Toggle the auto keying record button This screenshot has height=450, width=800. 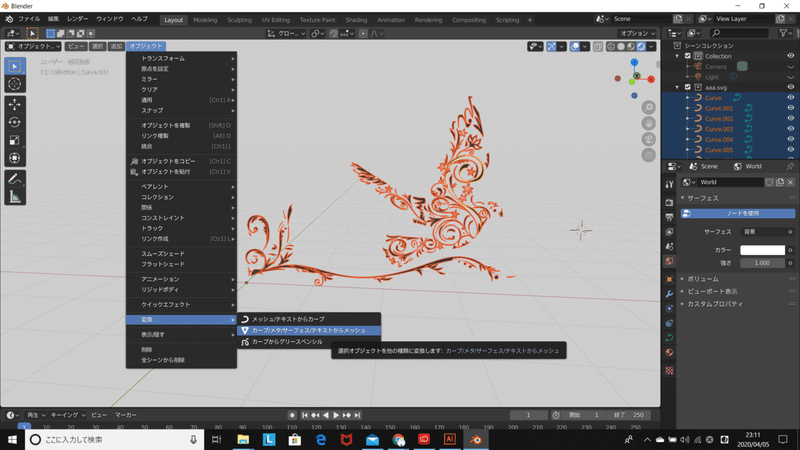[292, 415]
